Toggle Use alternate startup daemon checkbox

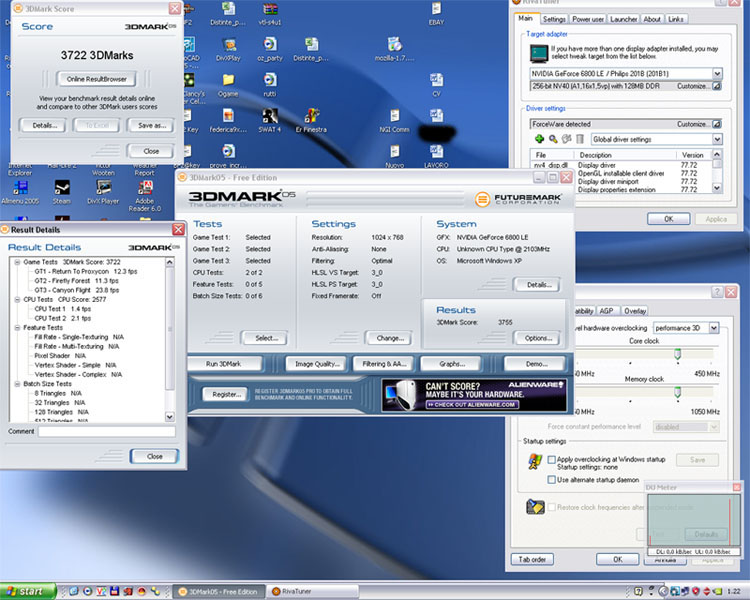tap(551, 479)
